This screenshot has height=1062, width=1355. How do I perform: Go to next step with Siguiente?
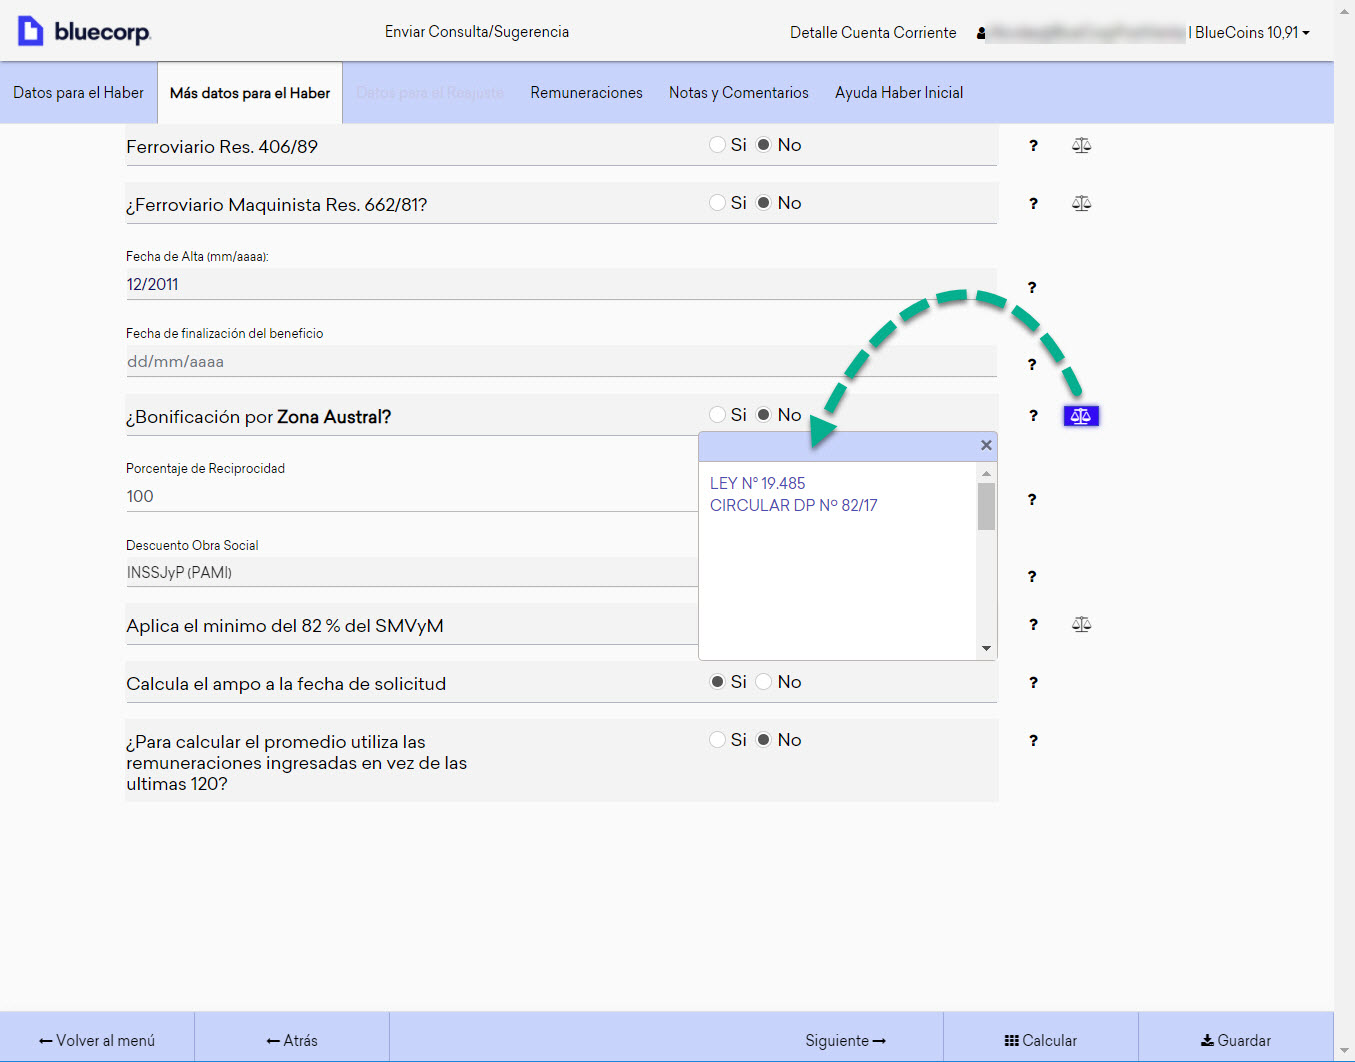846,1041
